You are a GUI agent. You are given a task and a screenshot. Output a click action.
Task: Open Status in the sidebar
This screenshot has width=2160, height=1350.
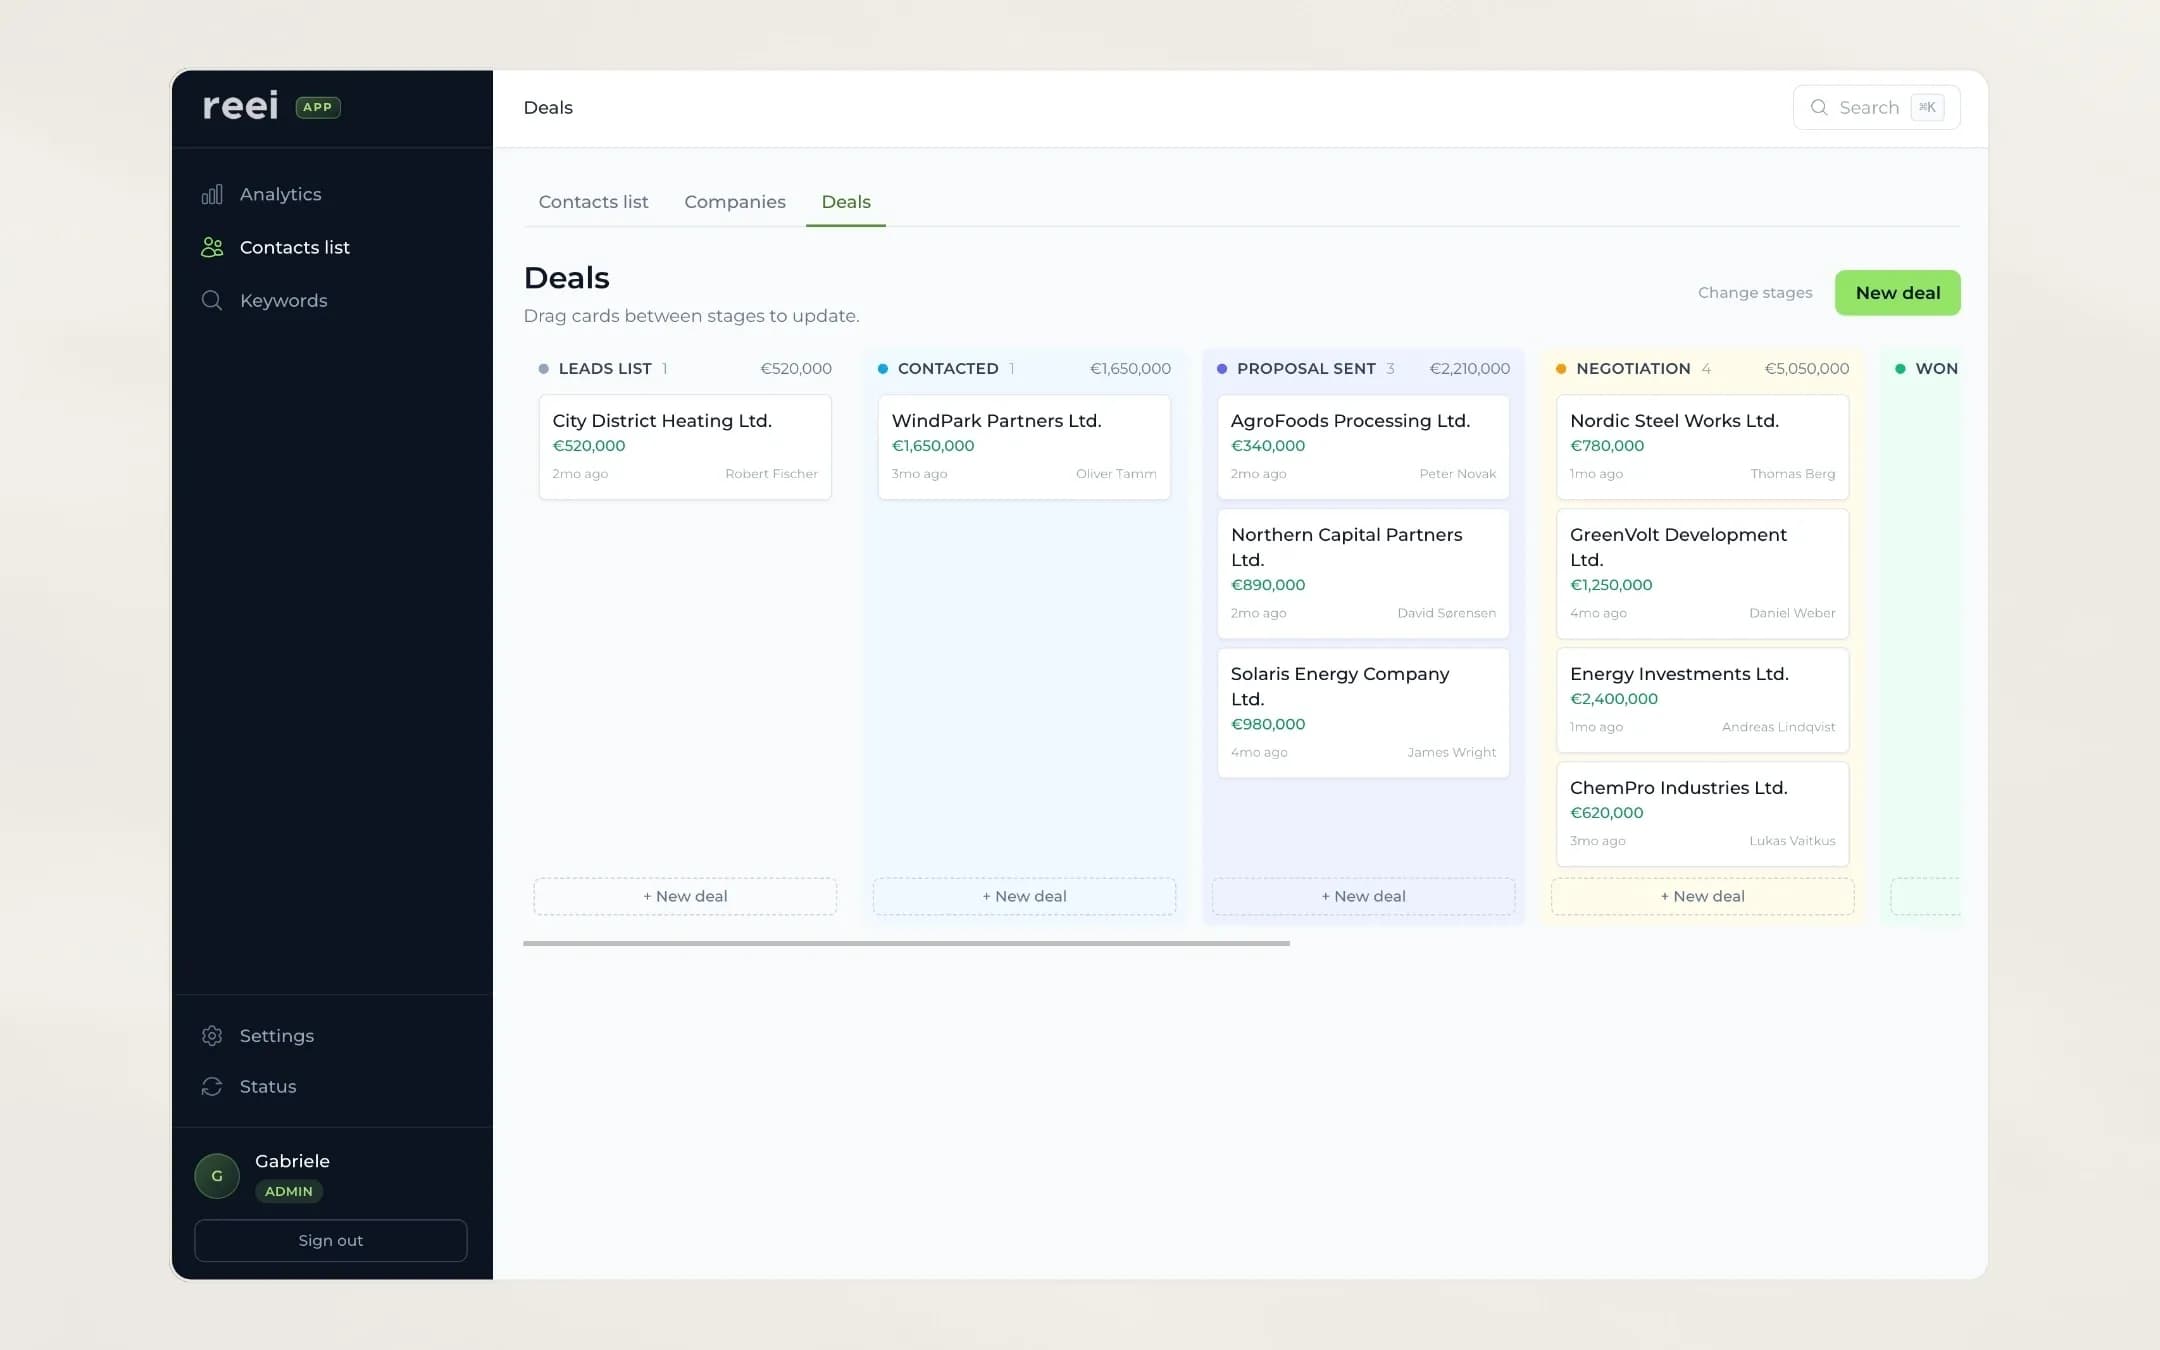pos(268,1086)
